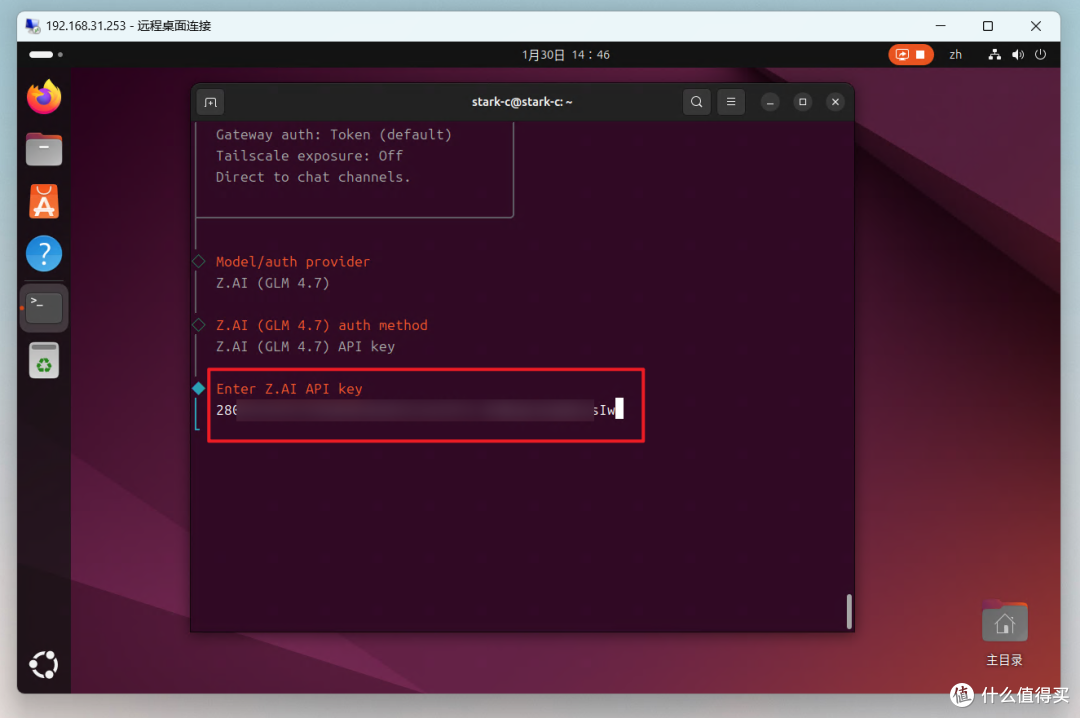Click 'Z.AI (GLM 4.7) API key' text
This screenshot has width=1080, height=718.
(305, 347)
